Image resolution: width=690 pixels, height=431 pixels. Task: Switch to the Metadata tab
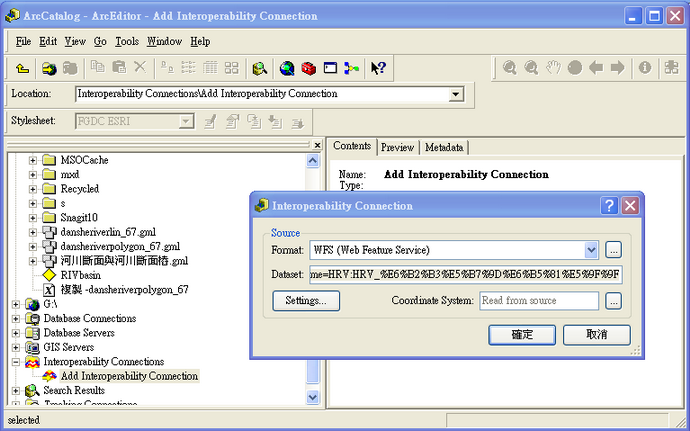[x=444, y=147]
